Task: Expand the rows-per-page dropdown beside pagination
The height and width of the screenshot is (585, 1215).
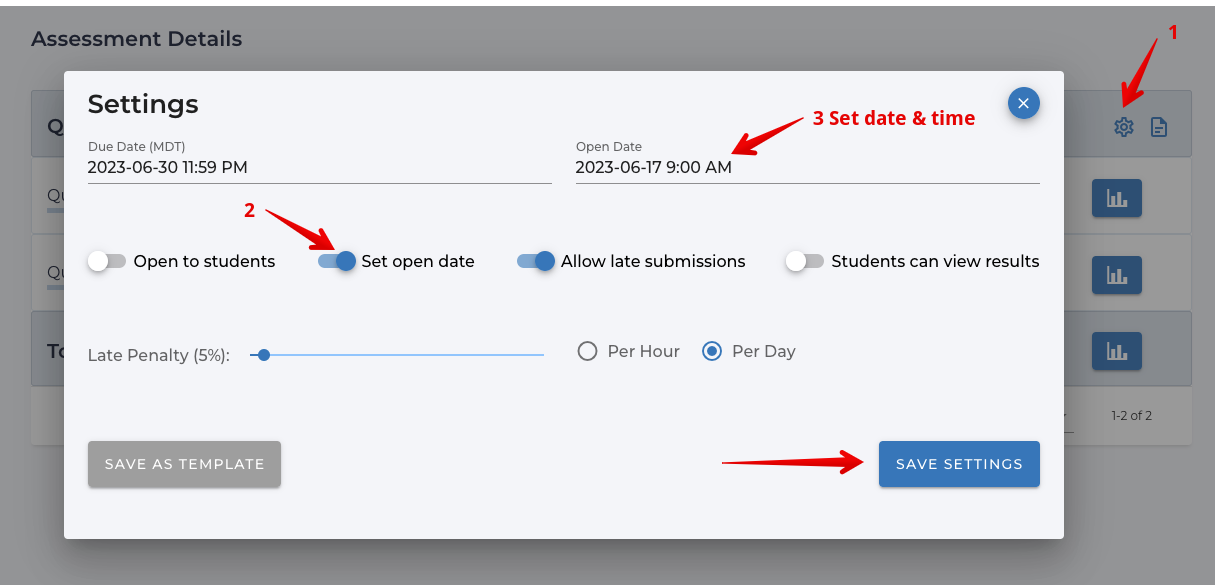Action: click(1066, 416)
